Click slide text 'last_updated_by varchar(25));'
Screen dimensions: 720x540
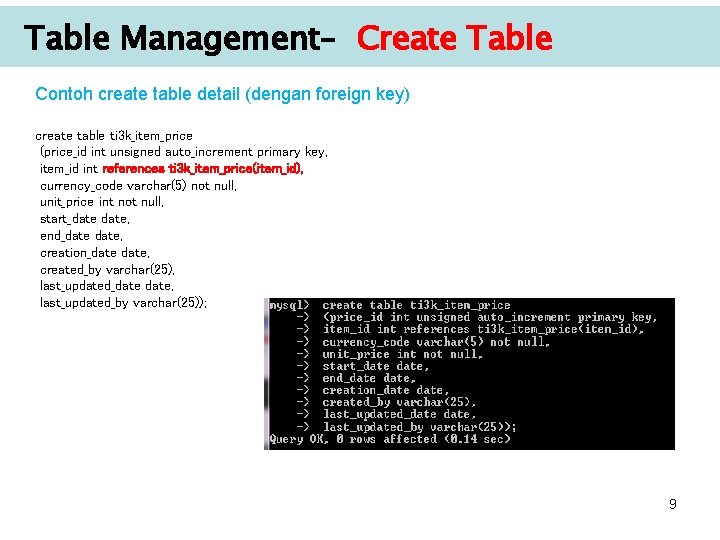(124, 303)
